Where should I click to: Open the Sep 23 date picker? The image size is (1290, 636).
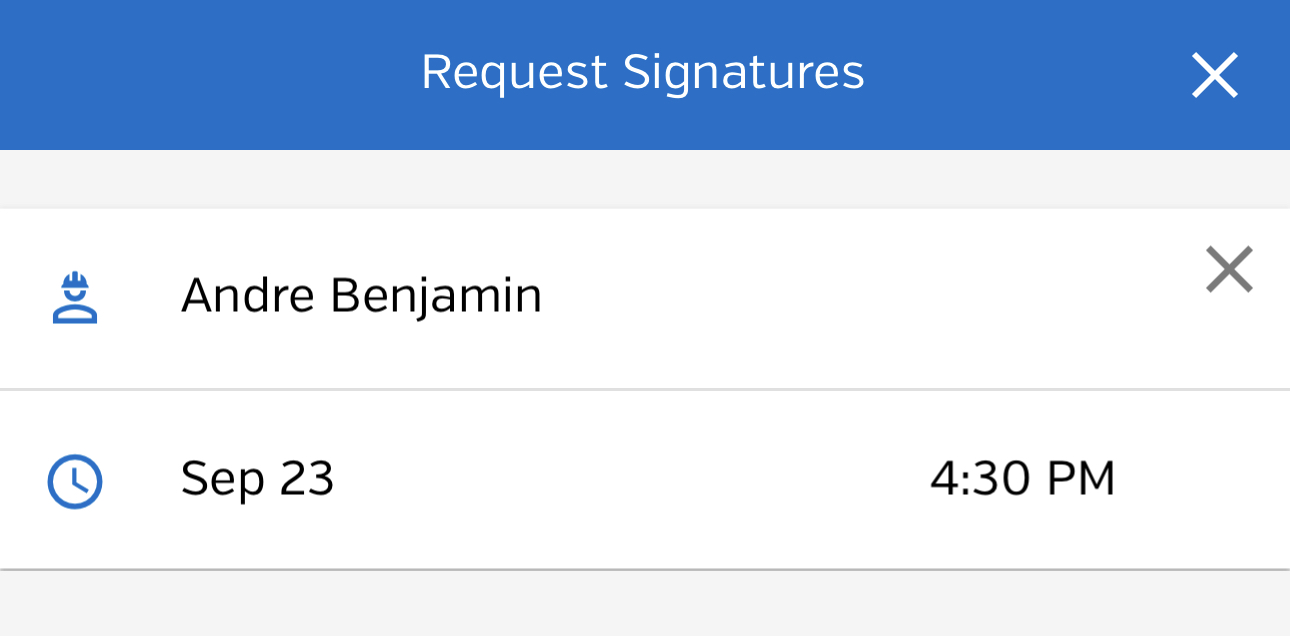point(257,479)
